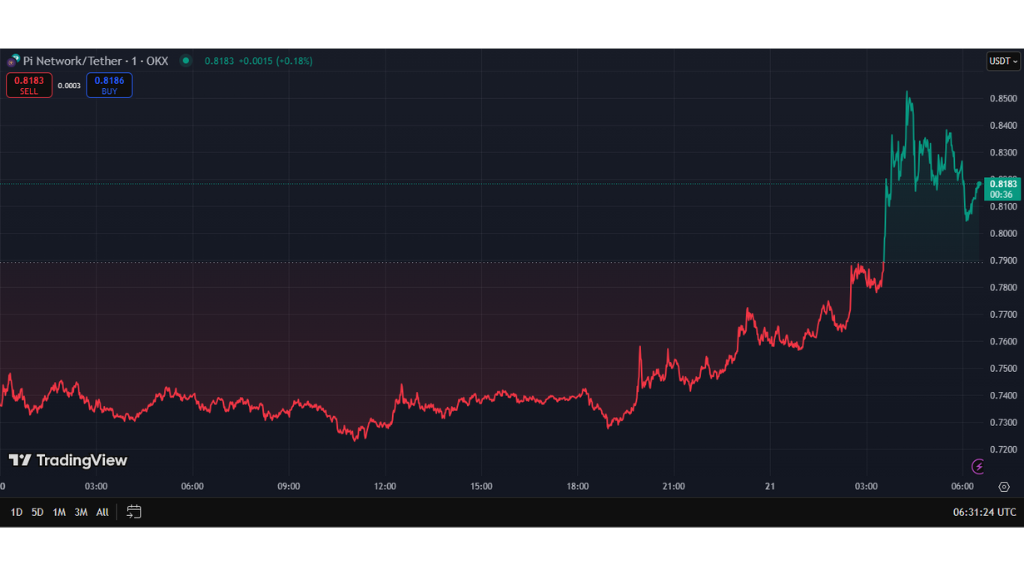Click the TradingView logo
This screenshot has height=576, width=1024.
pyautogui.click(x=68, y=460)
